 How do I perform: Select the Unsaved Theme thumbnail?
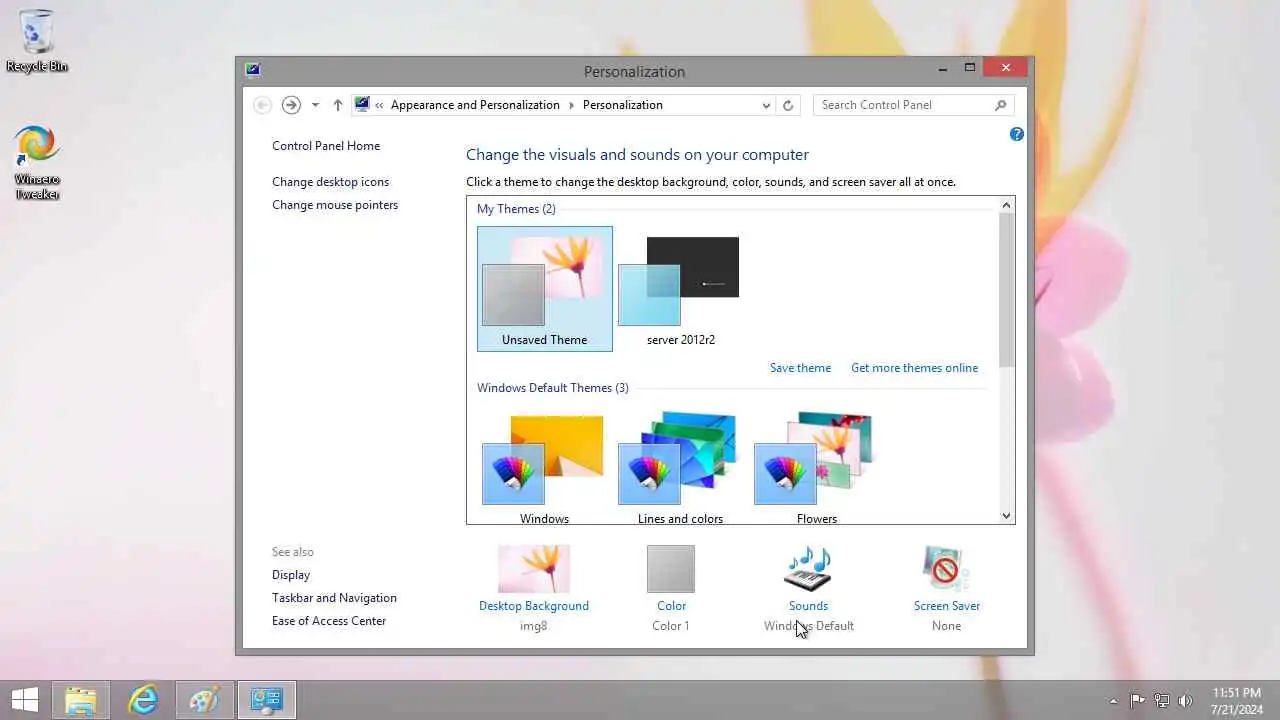pyautogui.click(x=545, y=289)
